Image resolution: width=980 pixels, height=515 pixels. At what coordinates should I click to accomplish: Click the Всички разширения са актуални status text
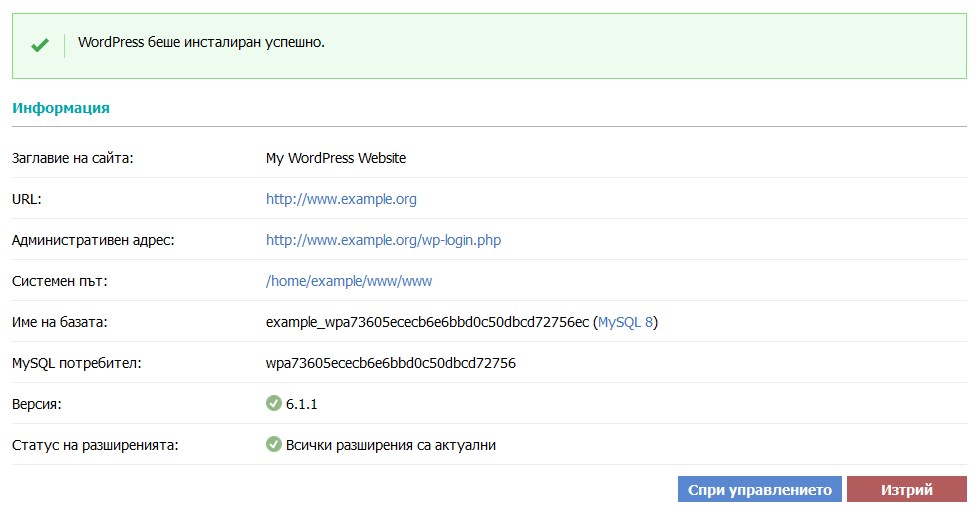391,445
